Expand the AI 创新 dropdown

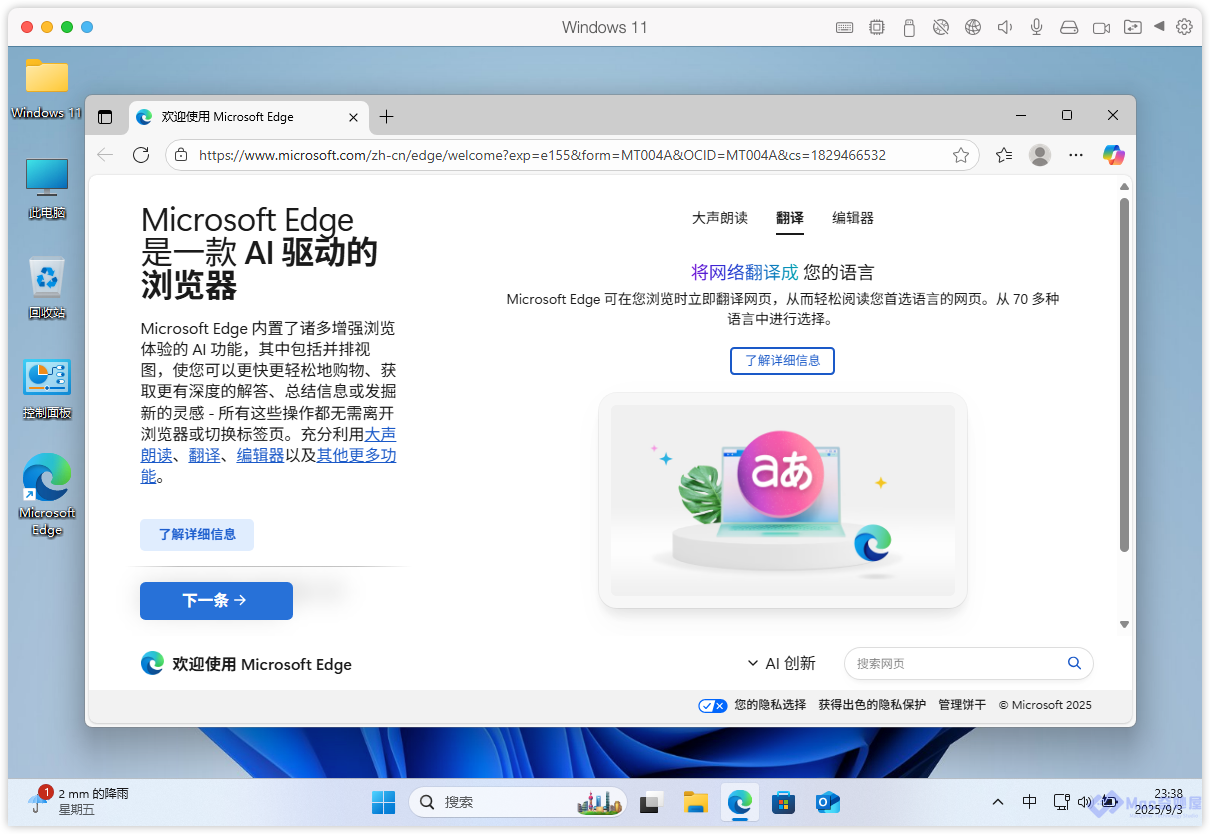pos(782,663)
